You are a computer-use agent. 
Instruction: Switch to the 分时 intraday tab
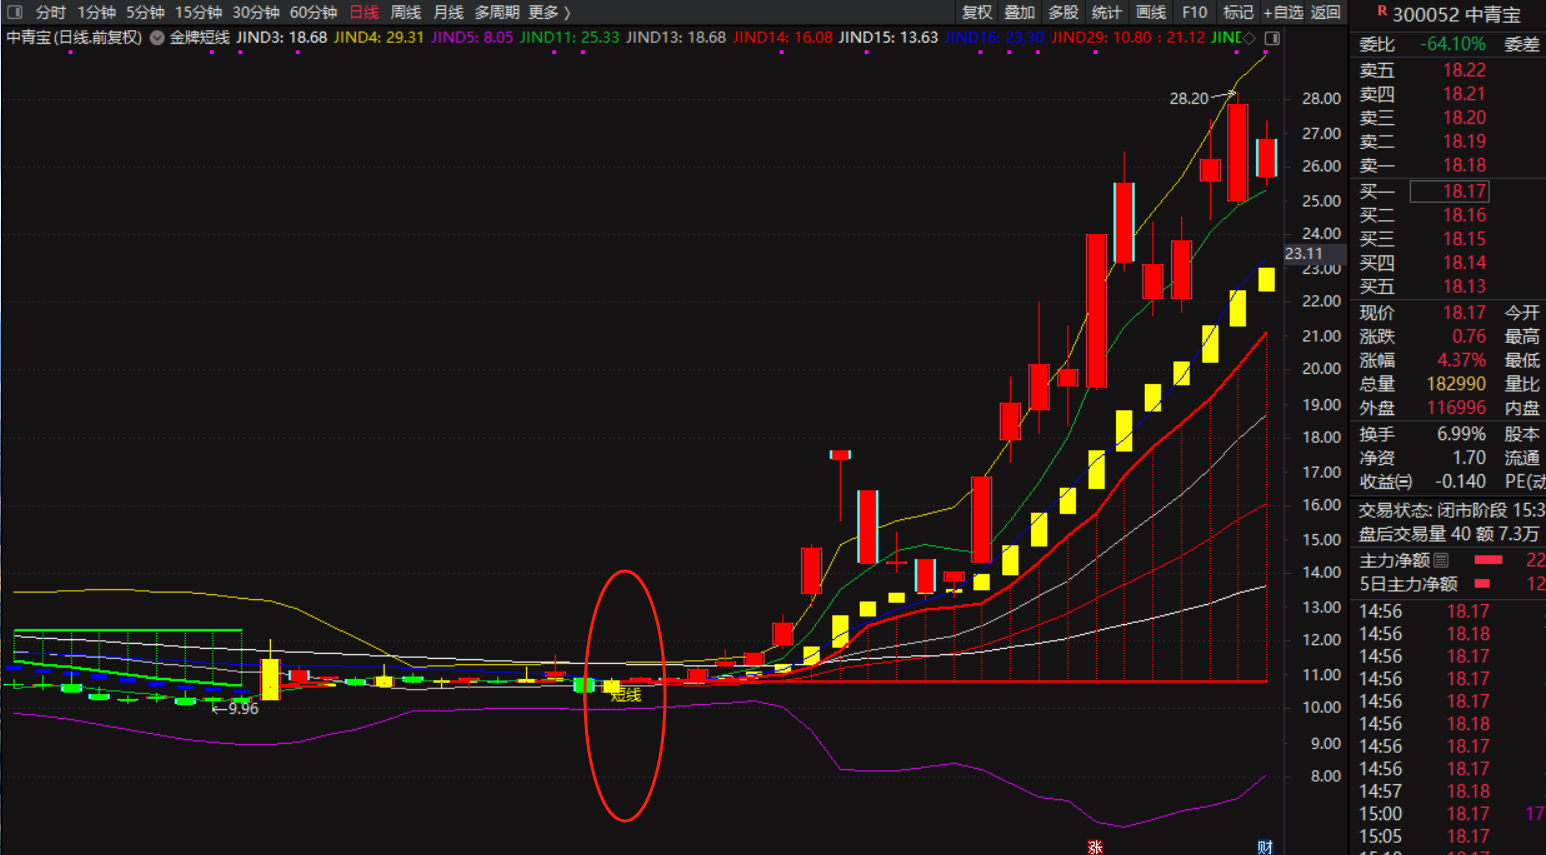pyautogui.click(x=51, y=12)
